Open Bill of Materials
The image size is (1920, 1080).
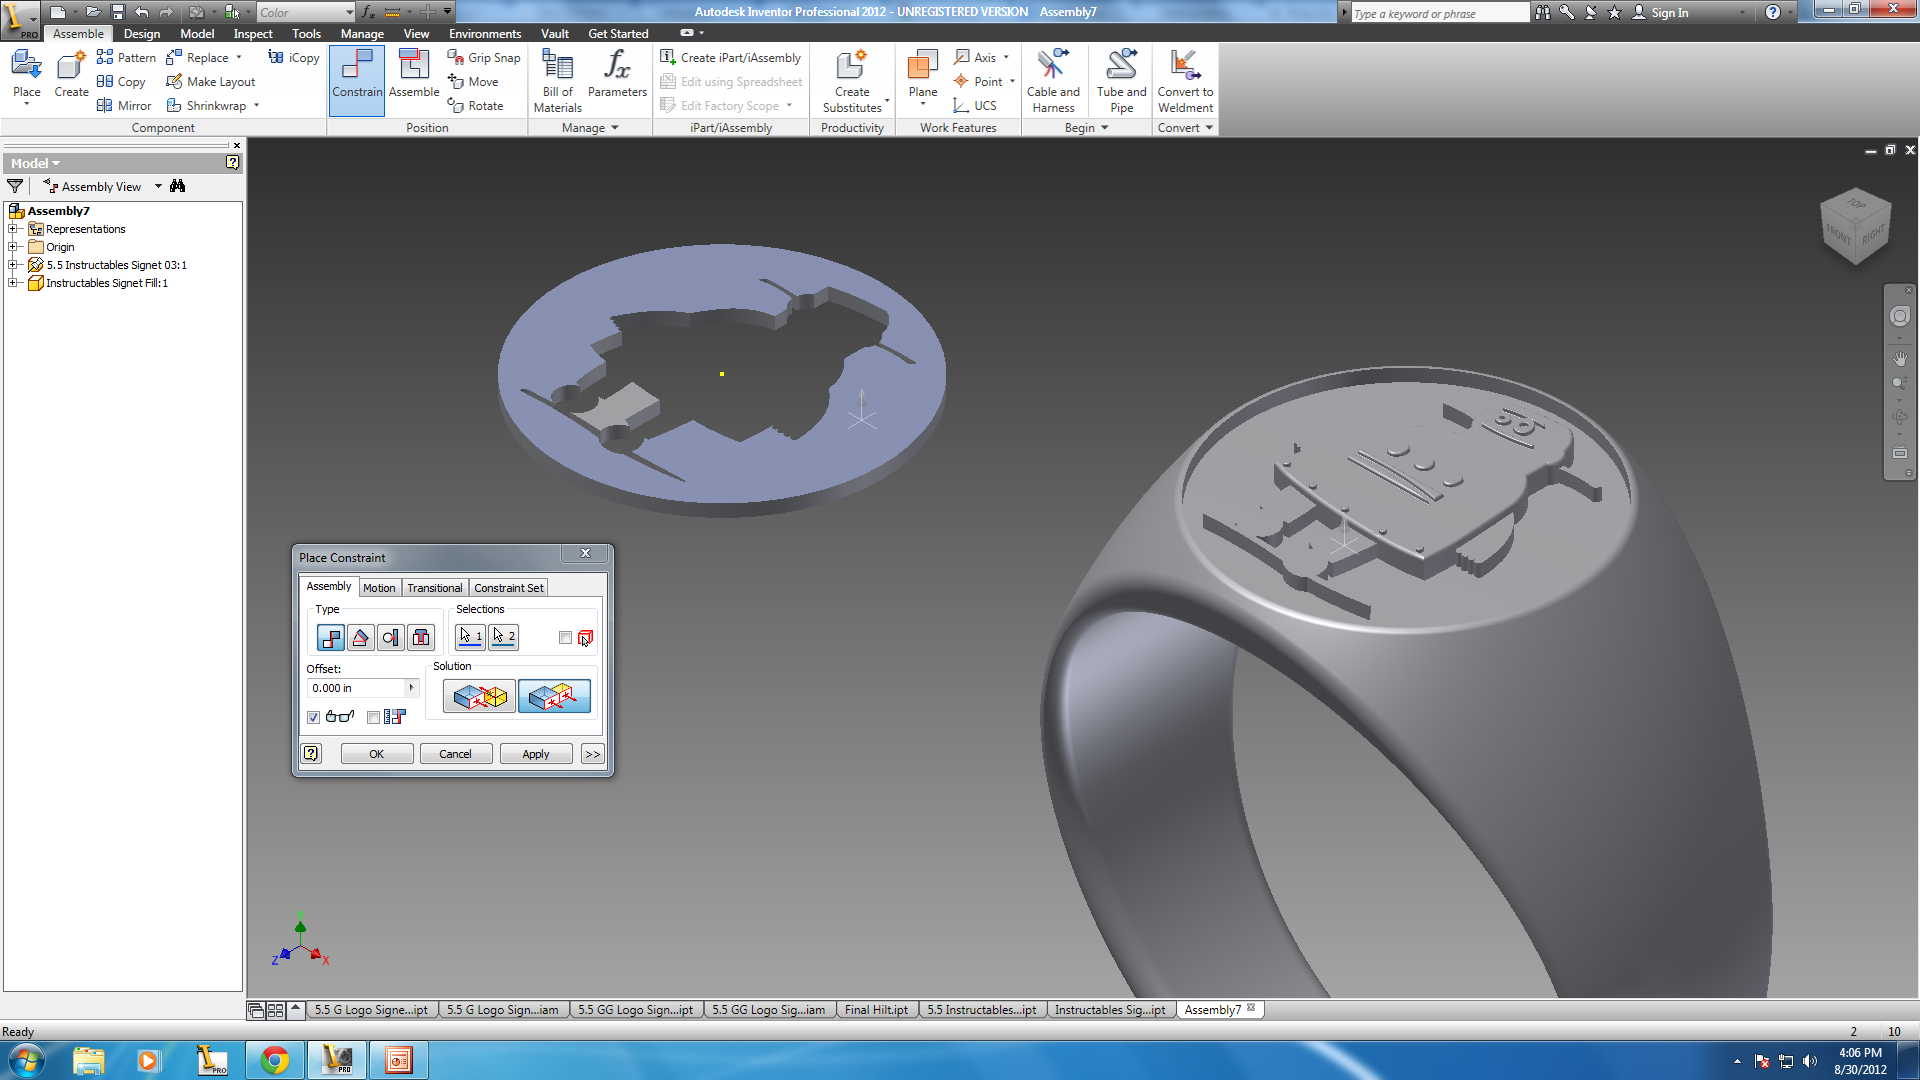click(557, 80)
